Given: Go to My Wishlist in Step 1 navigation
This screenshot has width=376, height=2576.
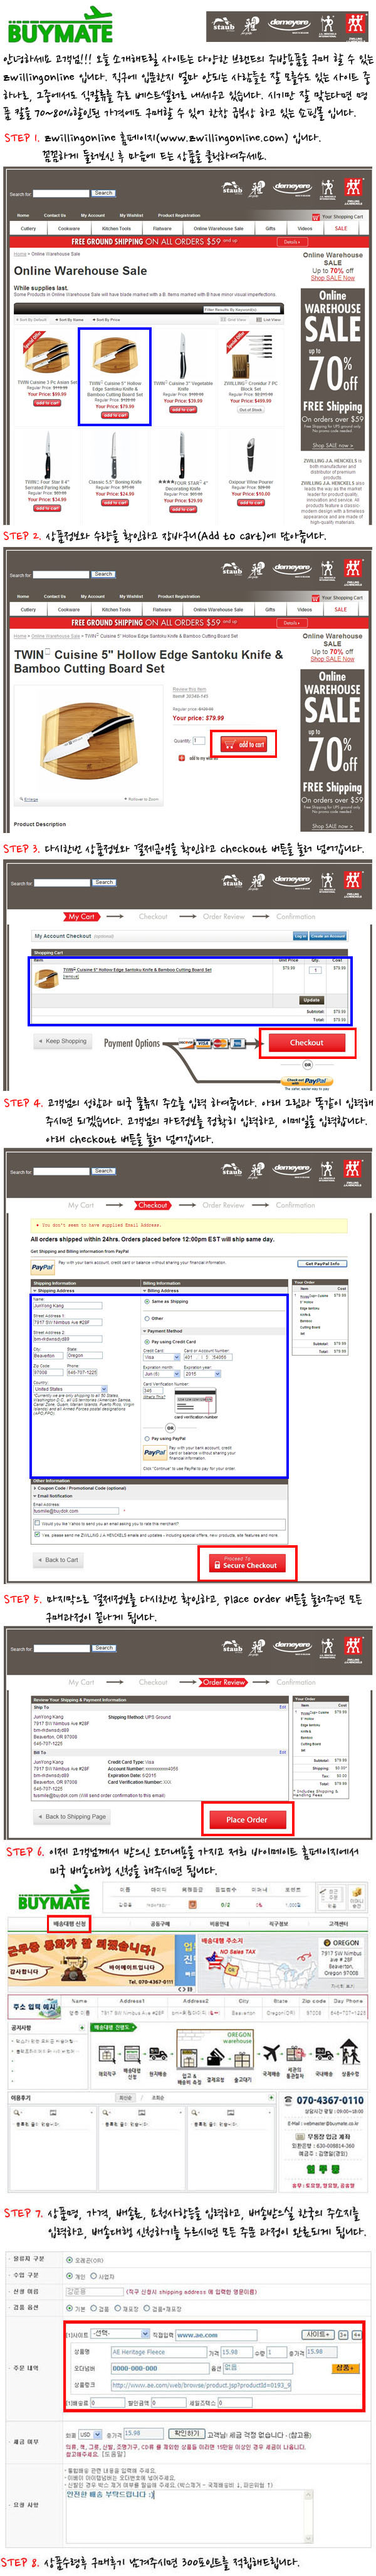Looking at the screenshot, I should pyautogui.click(x=131, y=215).
